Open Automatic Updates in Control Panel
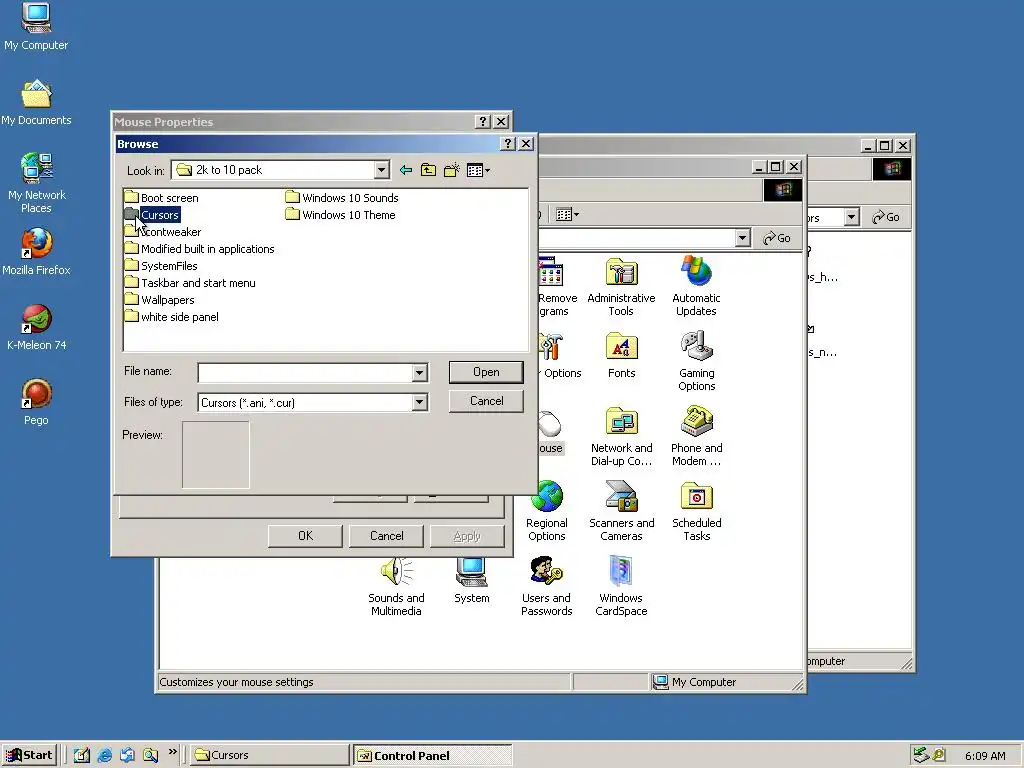The height and width of the screenshot is (768, 1024). pos(696,287)
